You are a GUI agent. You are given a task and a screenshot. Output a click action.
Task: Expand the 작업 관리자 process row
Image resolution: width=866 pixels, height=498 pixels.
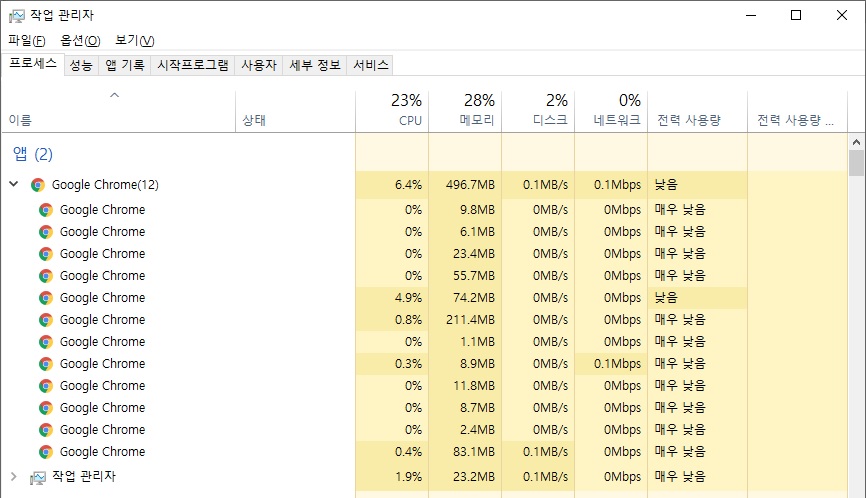pos(14,476)
